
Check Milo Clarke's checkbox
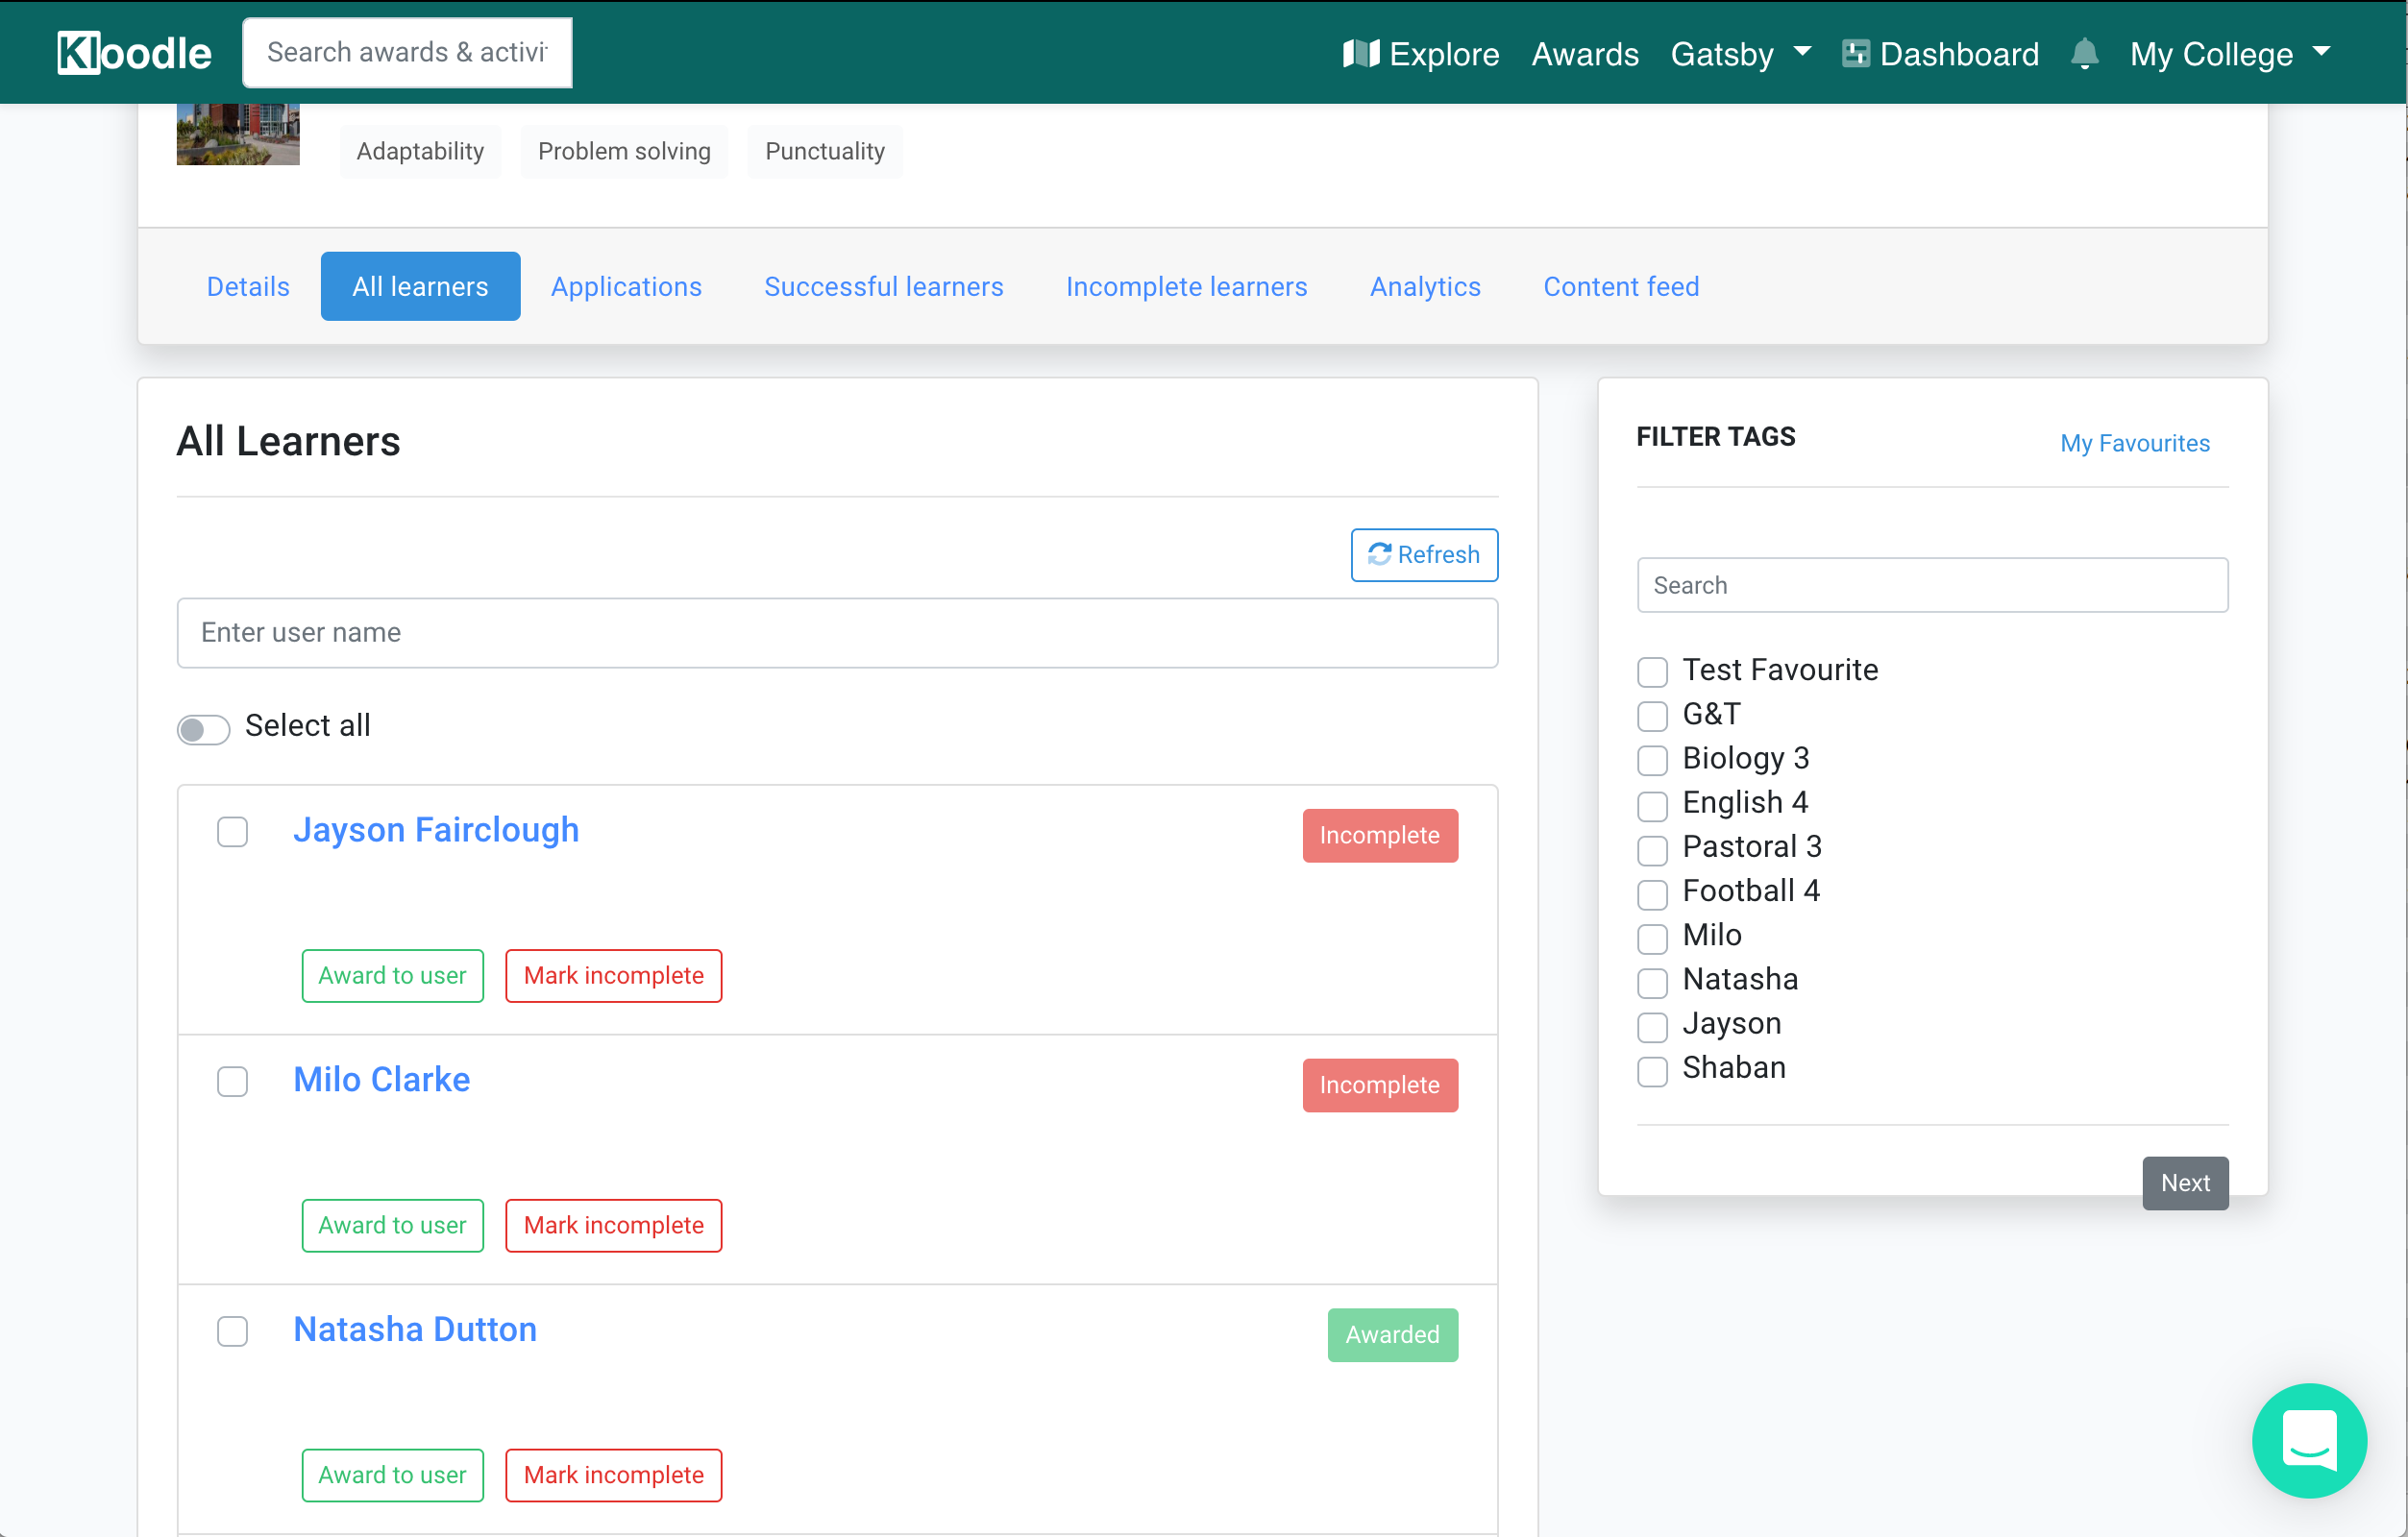(232, 1081)
